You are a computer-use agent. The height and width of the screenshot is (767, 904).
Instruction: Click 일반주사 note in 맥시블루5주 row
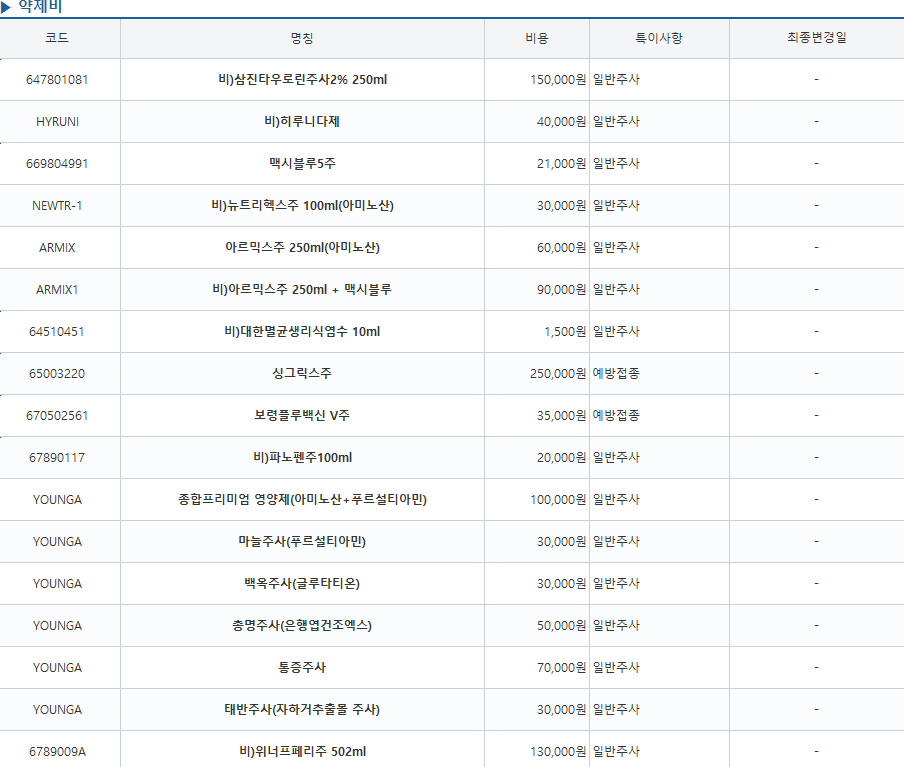pos(616,164)
